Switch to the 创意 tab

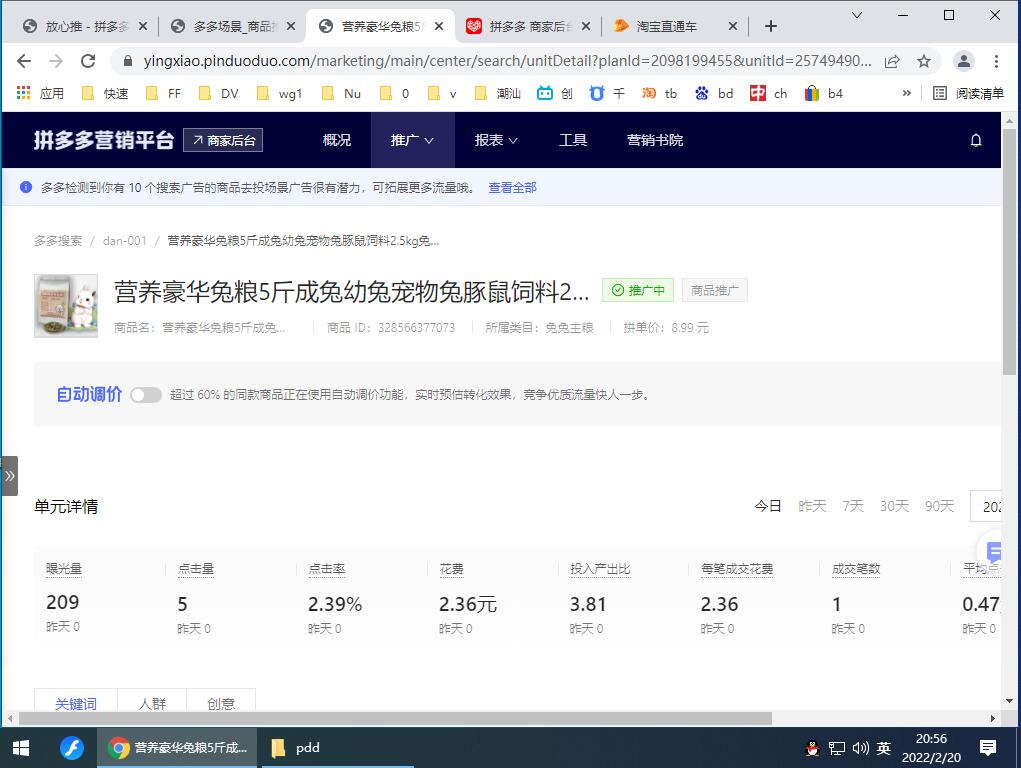tap(221, 700)
